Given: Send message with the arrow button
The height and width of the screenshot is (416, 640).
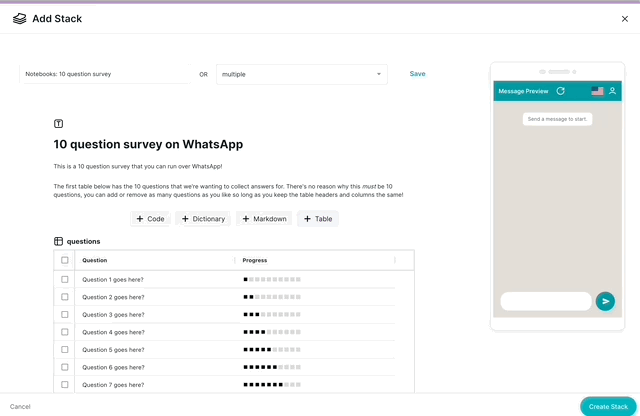Looking at the screenshot, I should 605,301.
